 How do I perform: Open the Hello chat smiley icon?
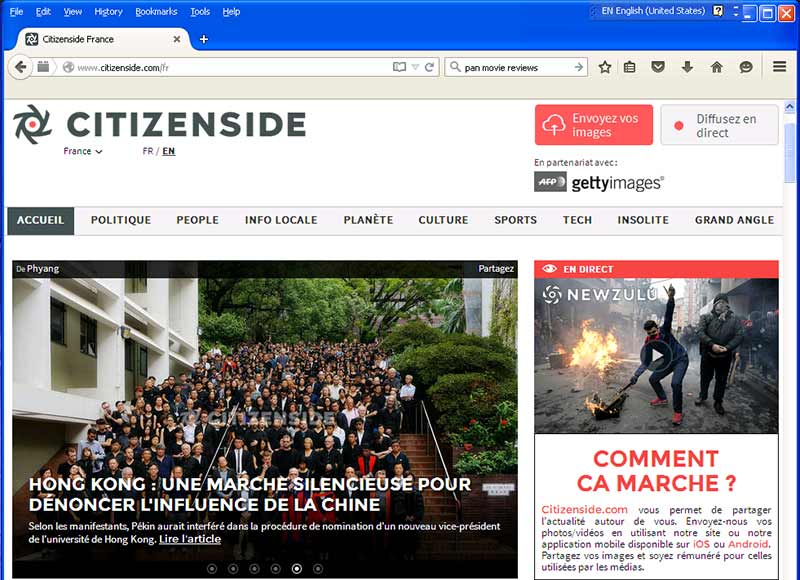(746, 67)
